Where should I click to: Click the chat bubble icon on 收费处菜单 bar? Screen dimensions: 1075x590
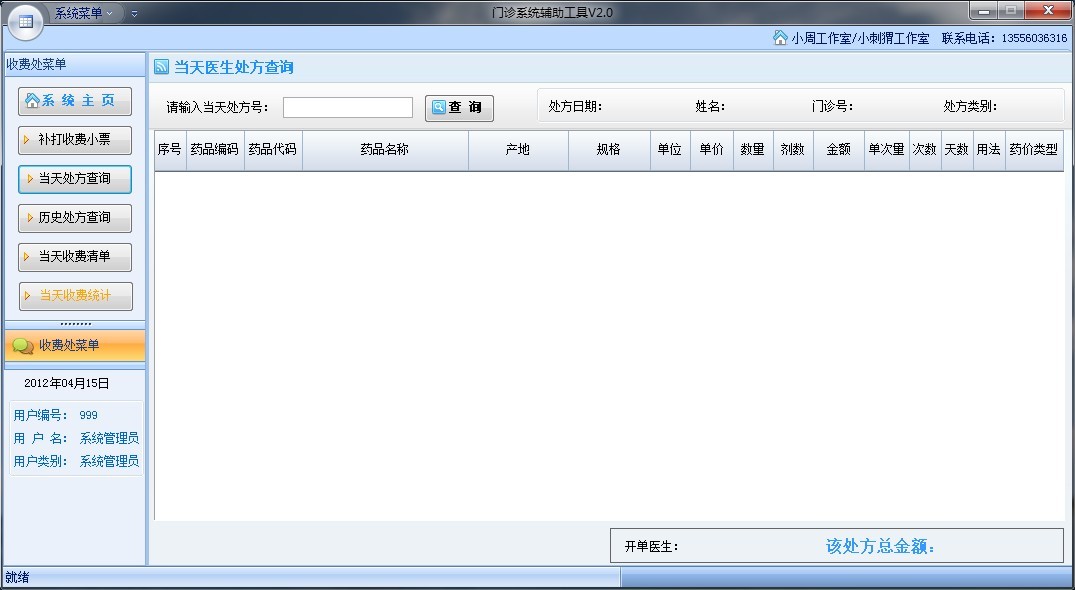[x=23, y=347]
